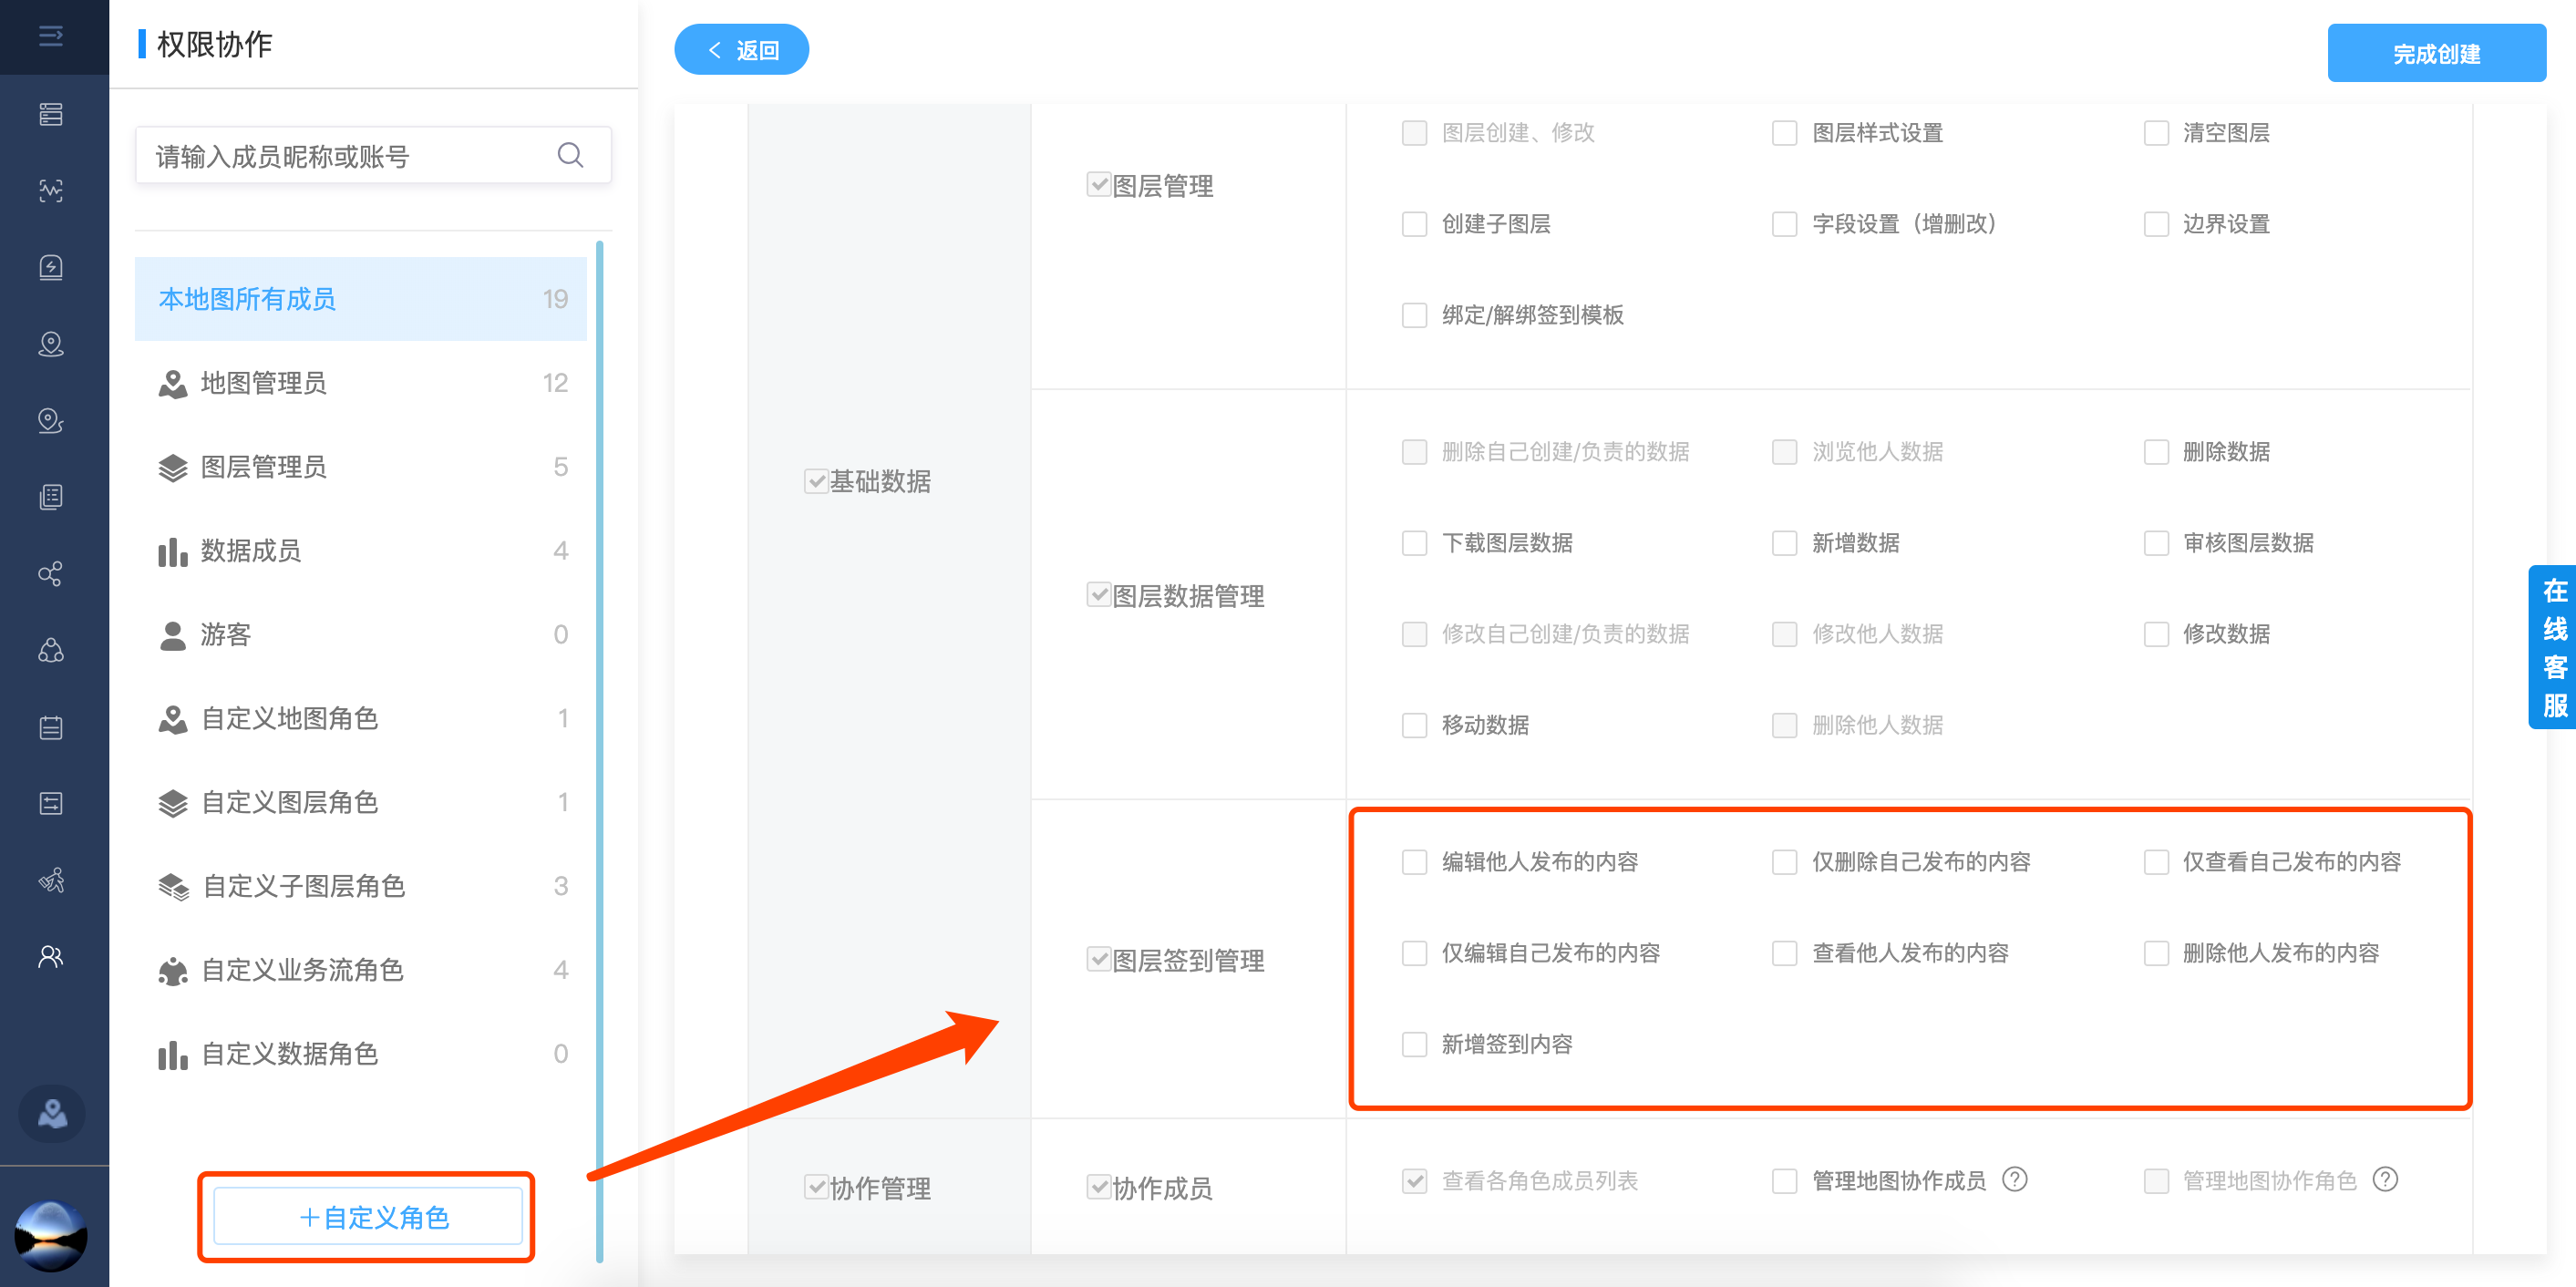This screenshot has height=1287, width=2576.
Task: Open the satellite sidebar icon
Action: (51, 880)
